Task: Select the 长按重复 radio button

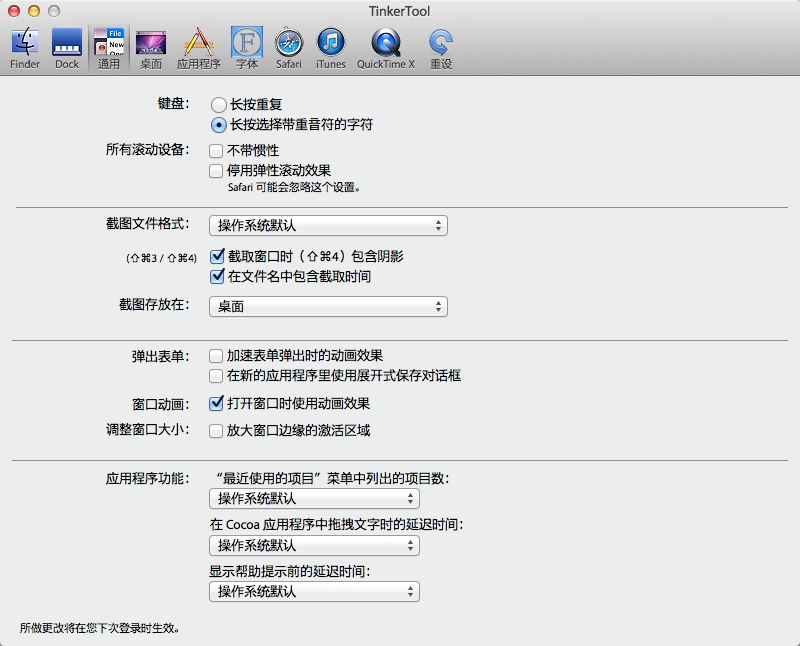Action: [x=218, y=105]
